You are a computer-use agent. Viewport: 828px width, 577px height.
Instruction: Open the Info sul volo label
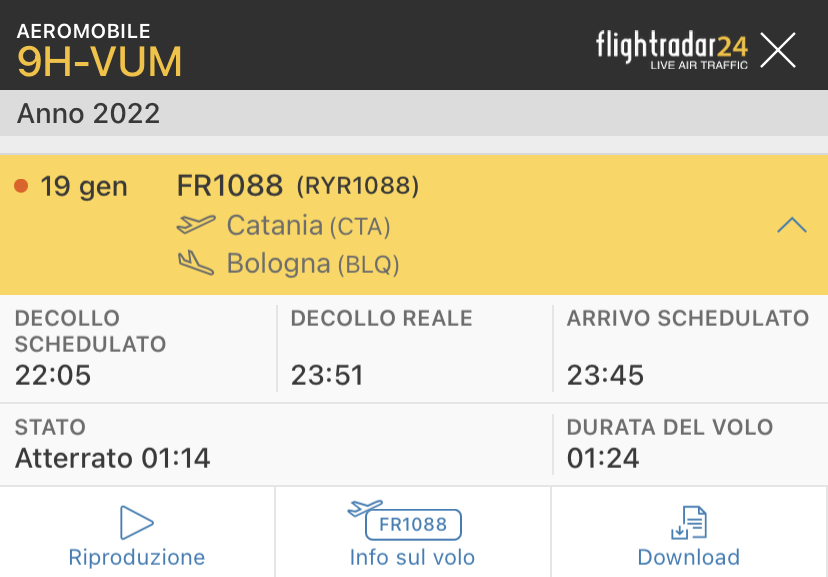point(412,557)
